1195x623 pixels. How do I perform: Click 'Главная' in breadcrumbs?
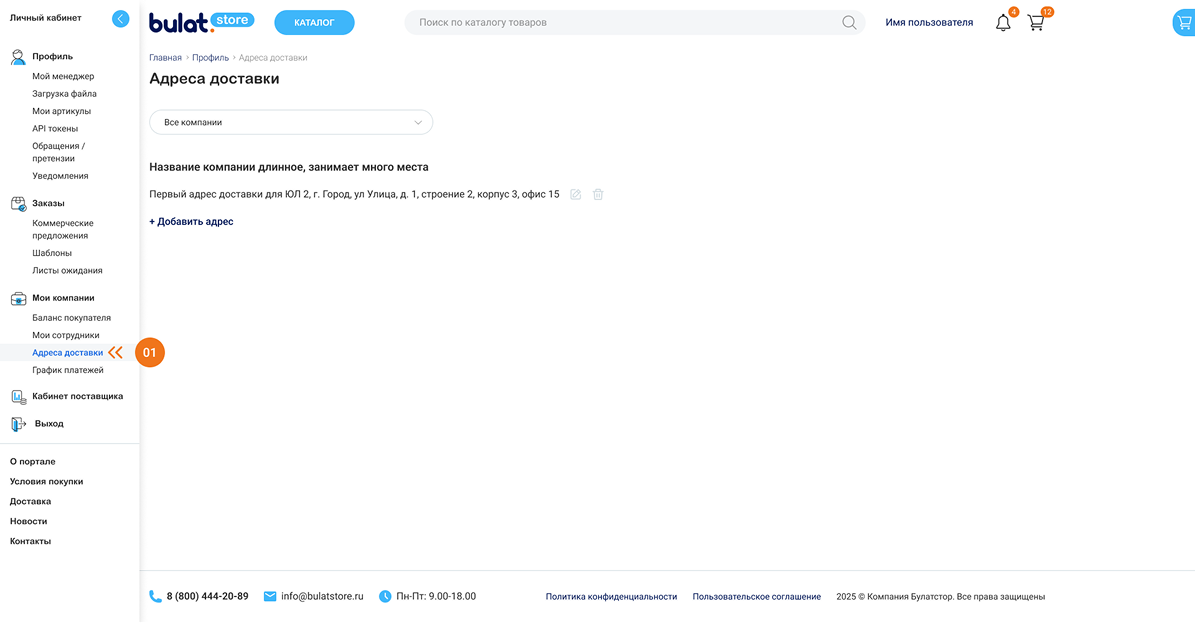[165, 58]
